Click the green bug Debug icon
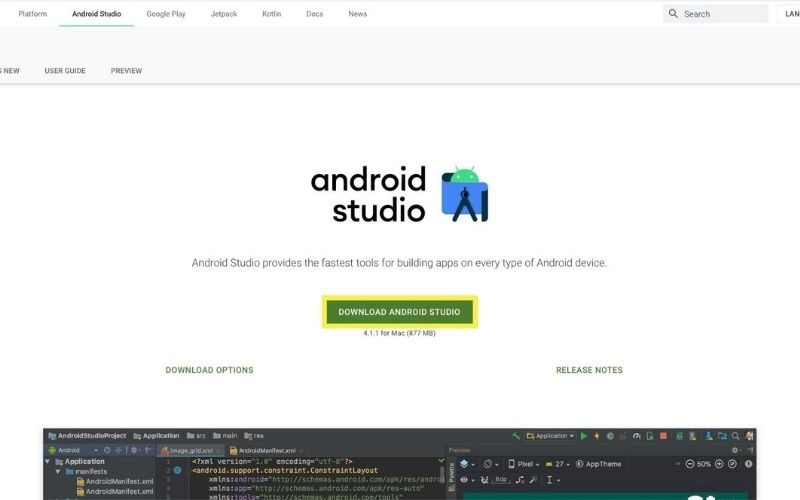The height and width of the screenshot is (500, 800). [x=610, y=436]
